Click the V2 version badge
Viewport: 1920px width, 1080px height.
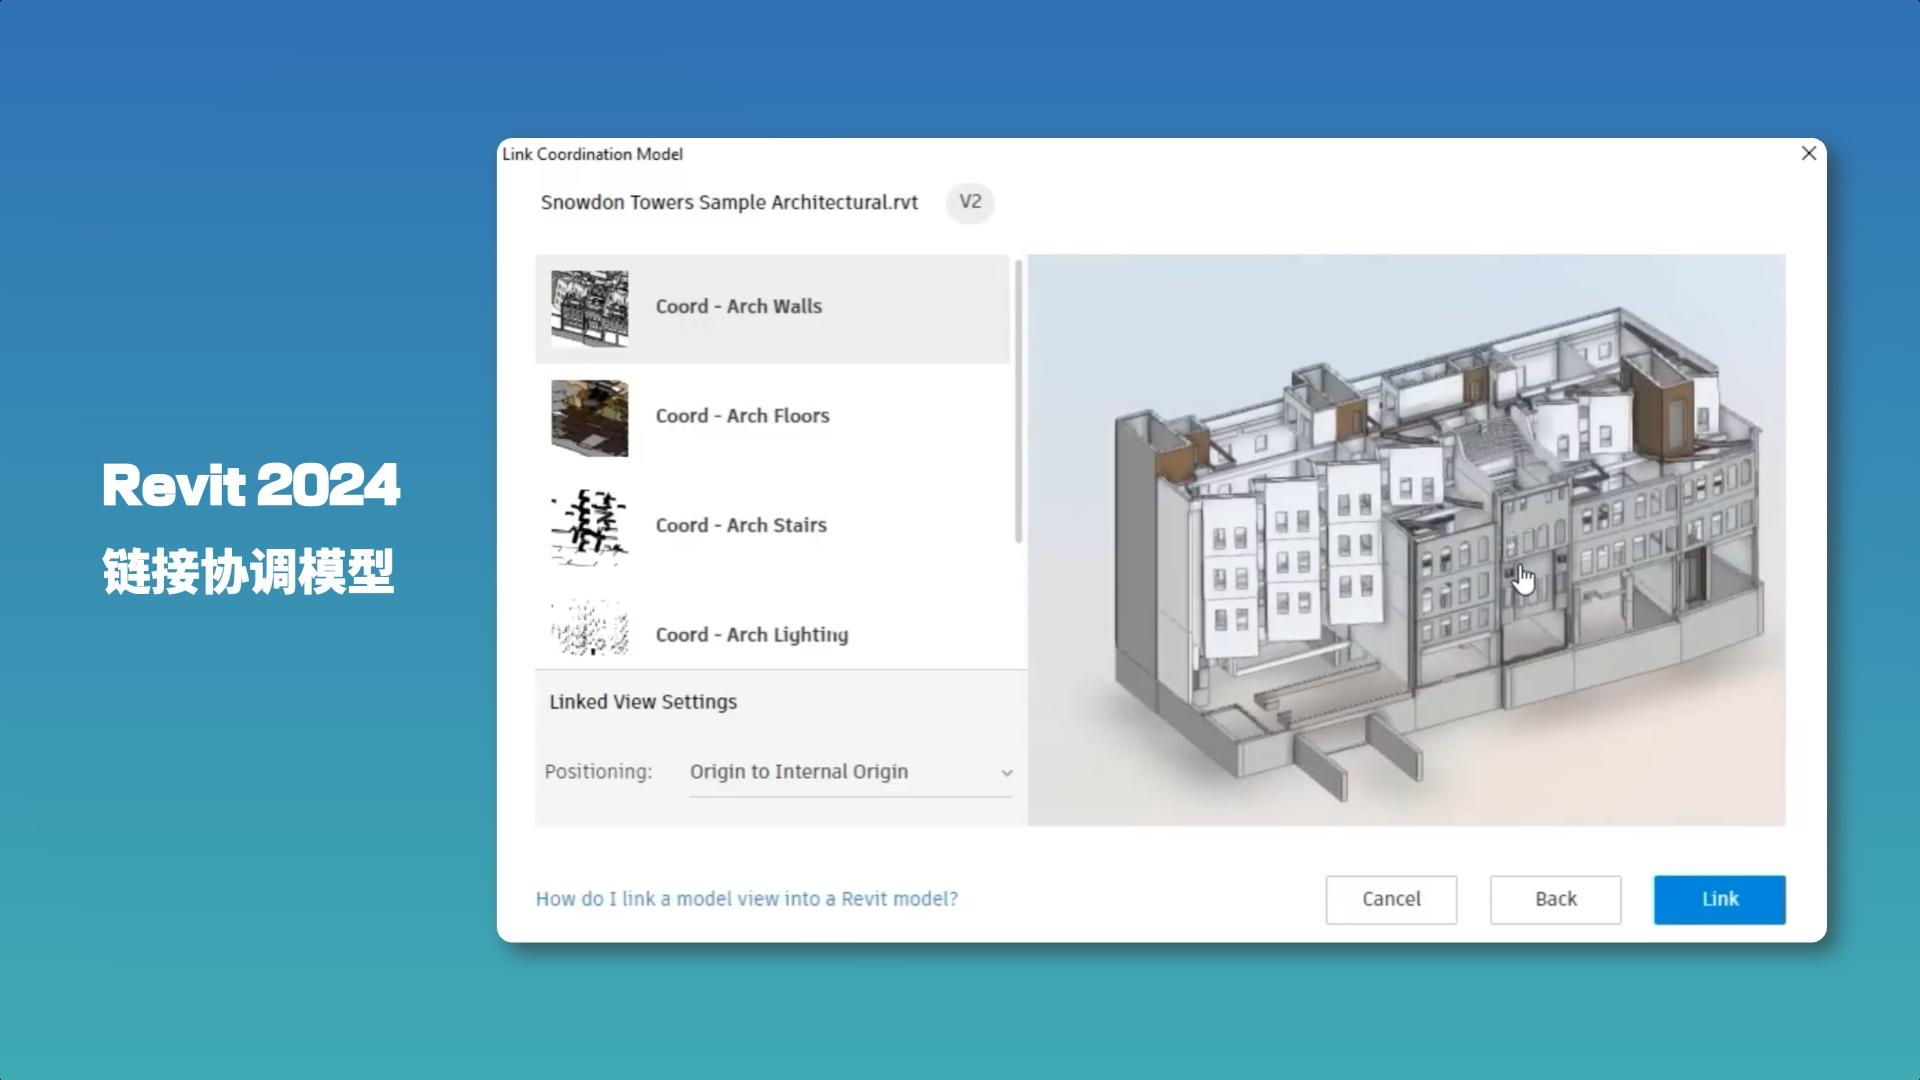pyautogui.click(x=969, y=203)
